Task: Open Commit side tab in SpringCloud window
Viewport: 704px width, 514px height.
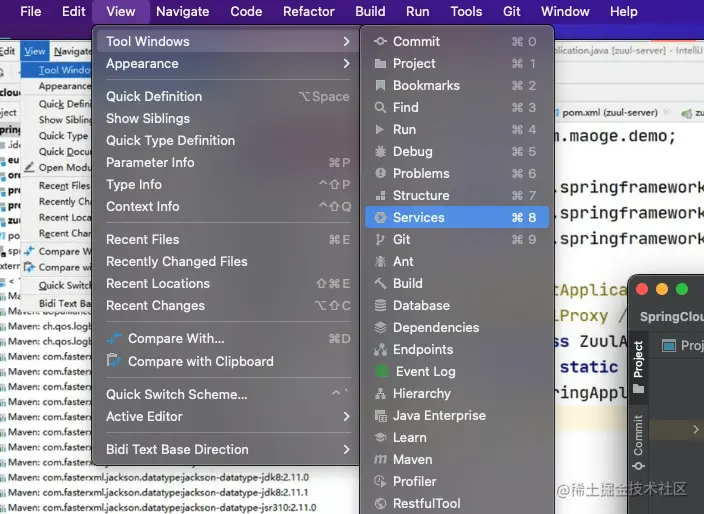Action: click(638, 442)
